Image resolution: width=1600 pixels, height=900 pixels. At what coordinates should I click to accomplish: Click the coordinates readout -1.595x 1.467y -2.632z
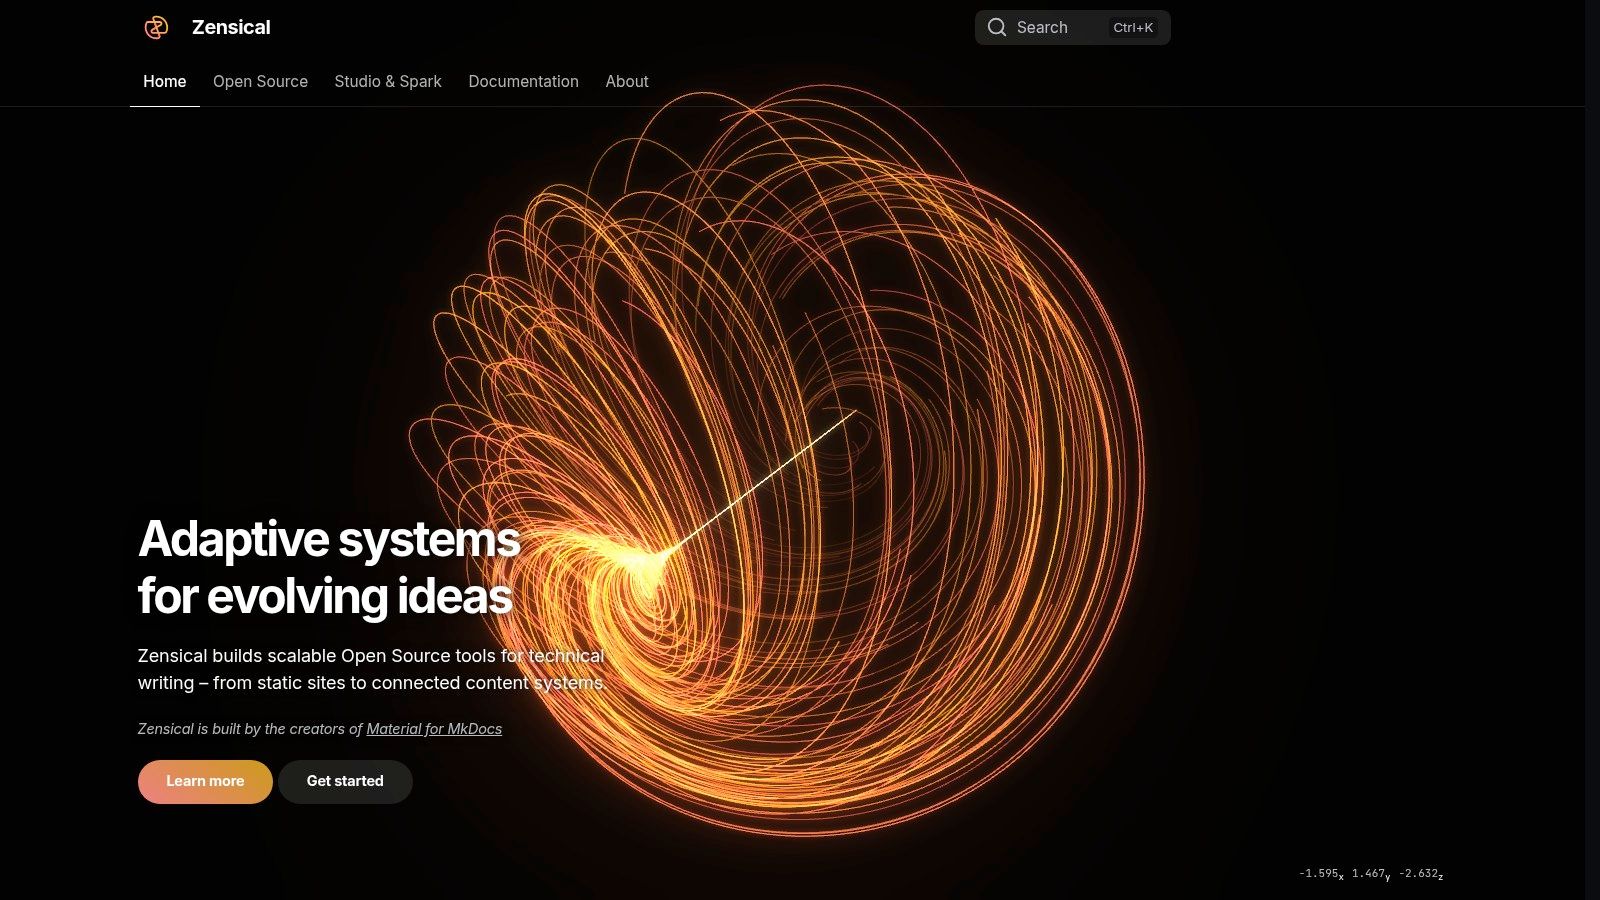[x=1371, y=874]
